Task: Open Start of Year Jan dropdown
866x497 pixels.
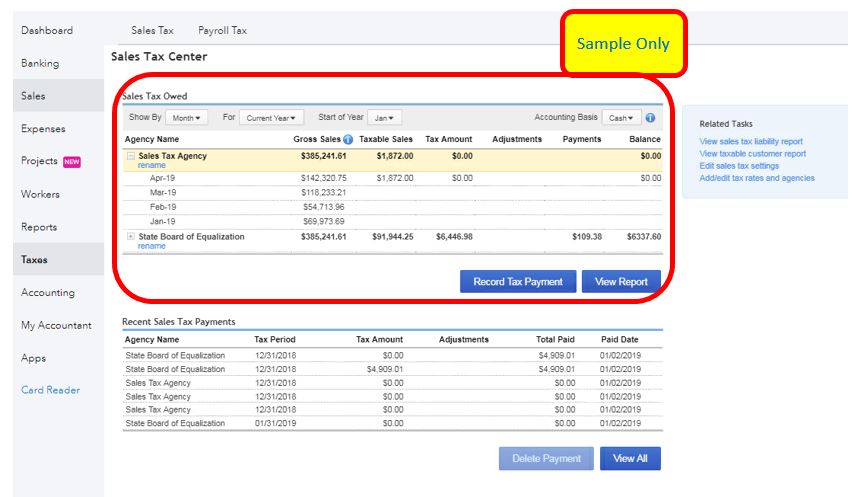Action: tap(384, 118)
